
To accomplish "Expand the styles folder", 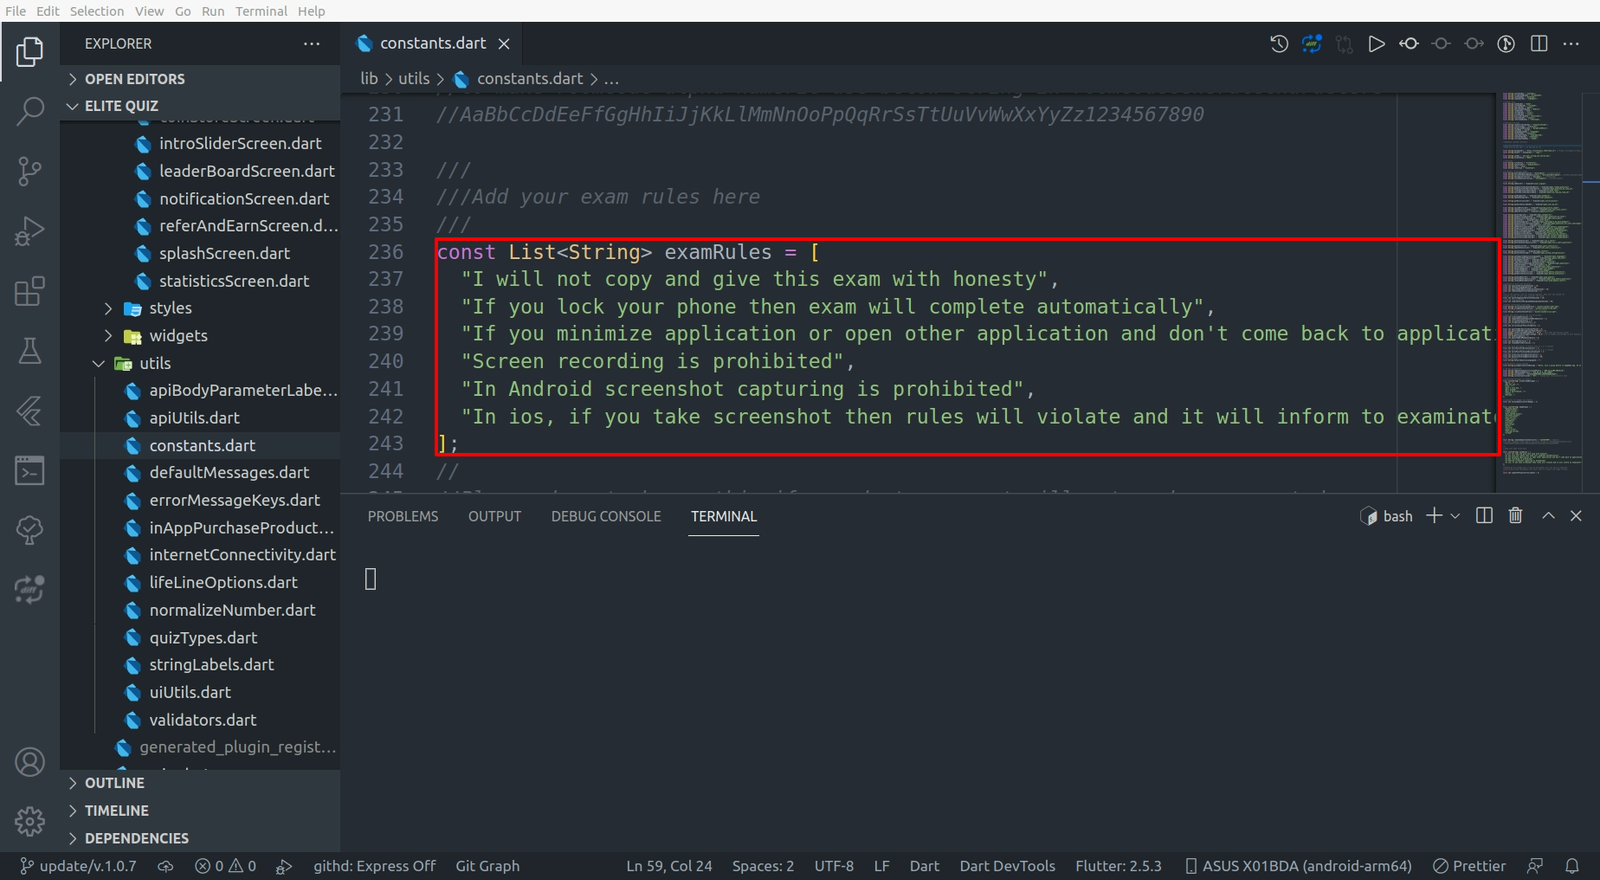I will pos(170,308).
